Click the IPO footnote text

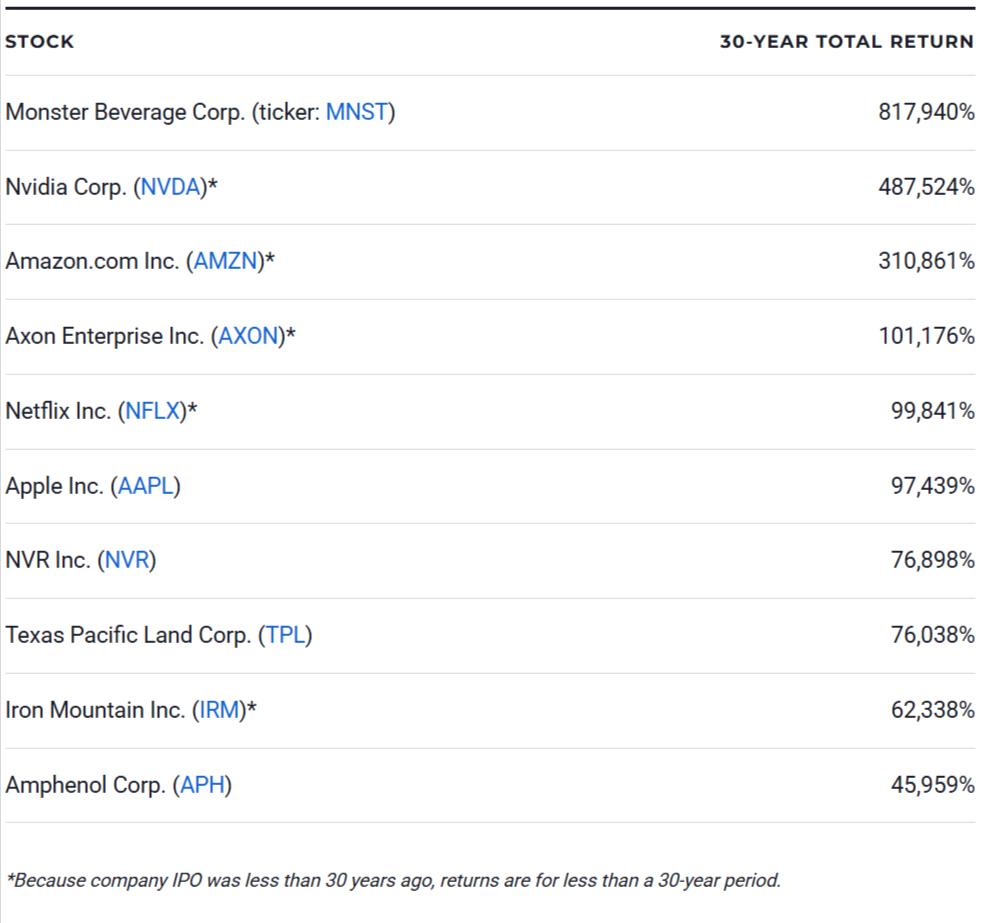click(395, 881)
